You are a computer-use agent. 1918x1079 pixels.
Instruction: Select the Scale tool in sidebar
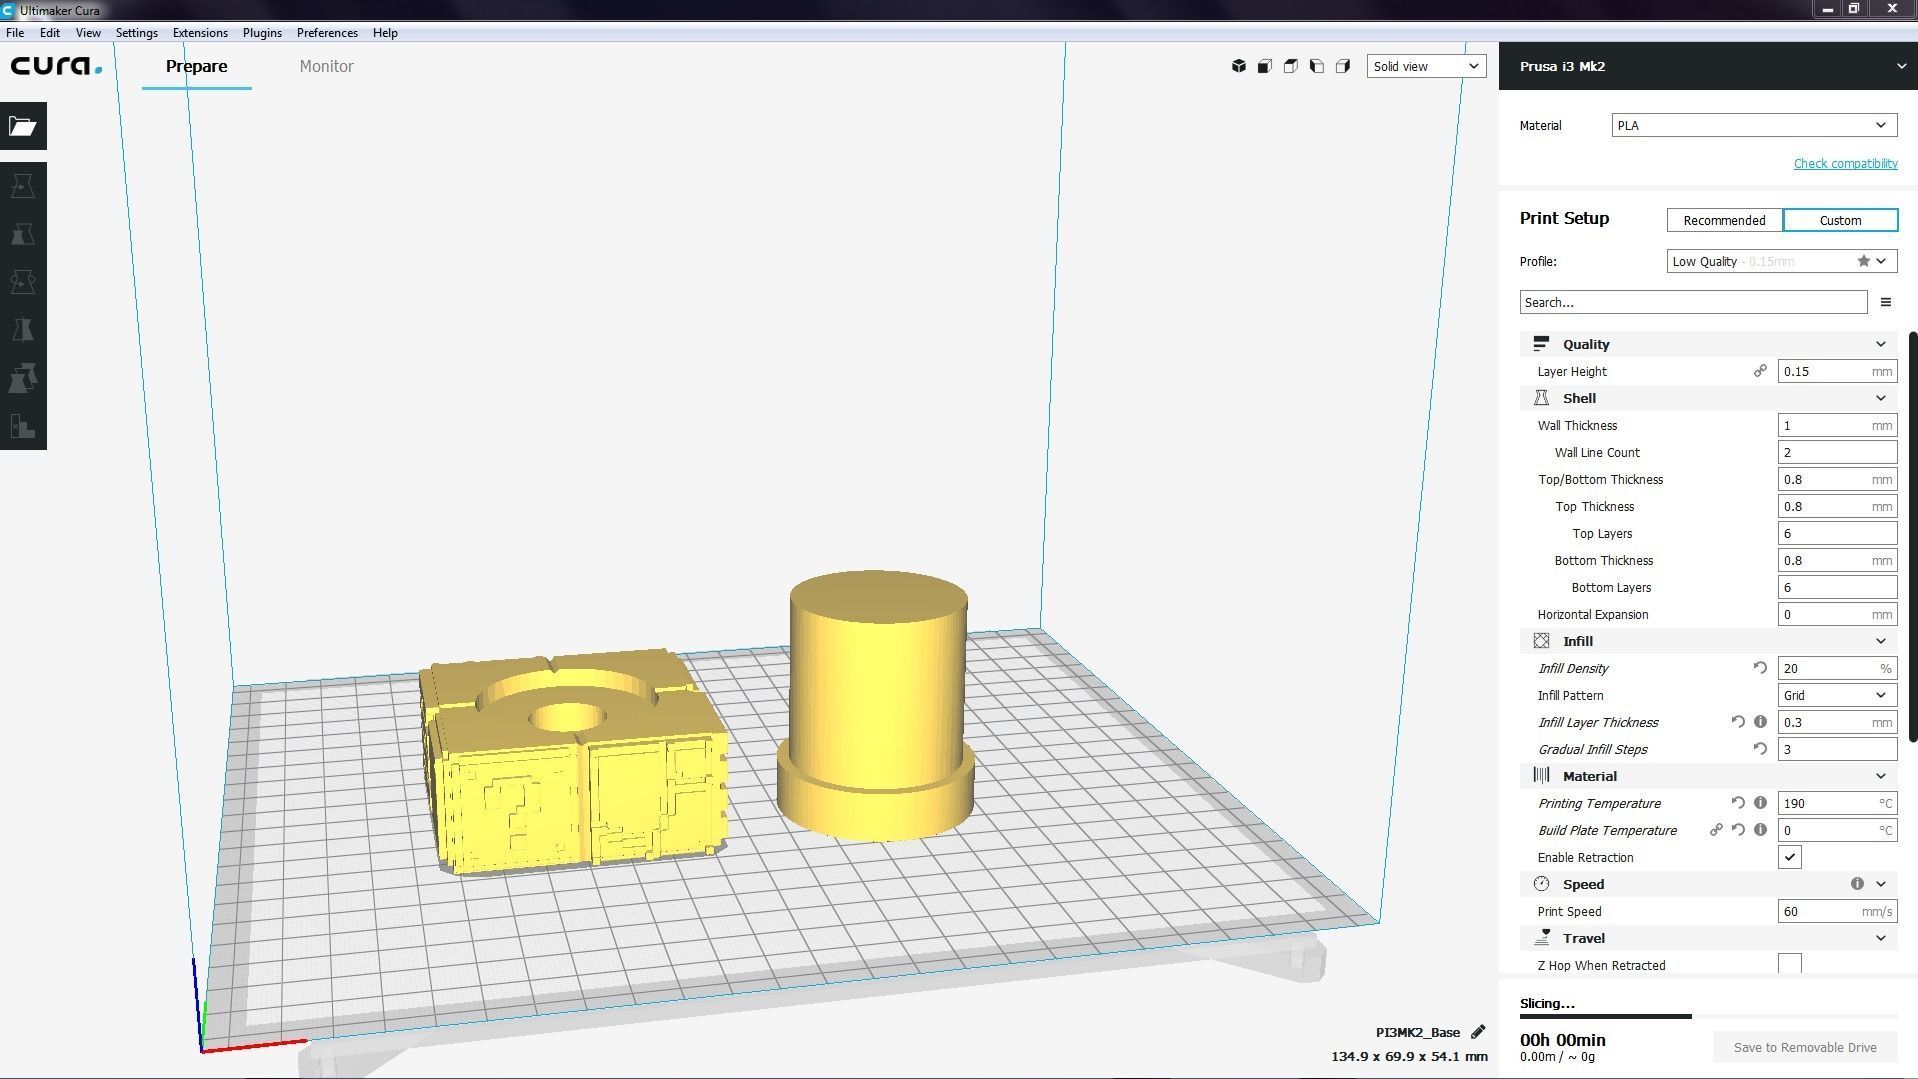coord(23,234)
